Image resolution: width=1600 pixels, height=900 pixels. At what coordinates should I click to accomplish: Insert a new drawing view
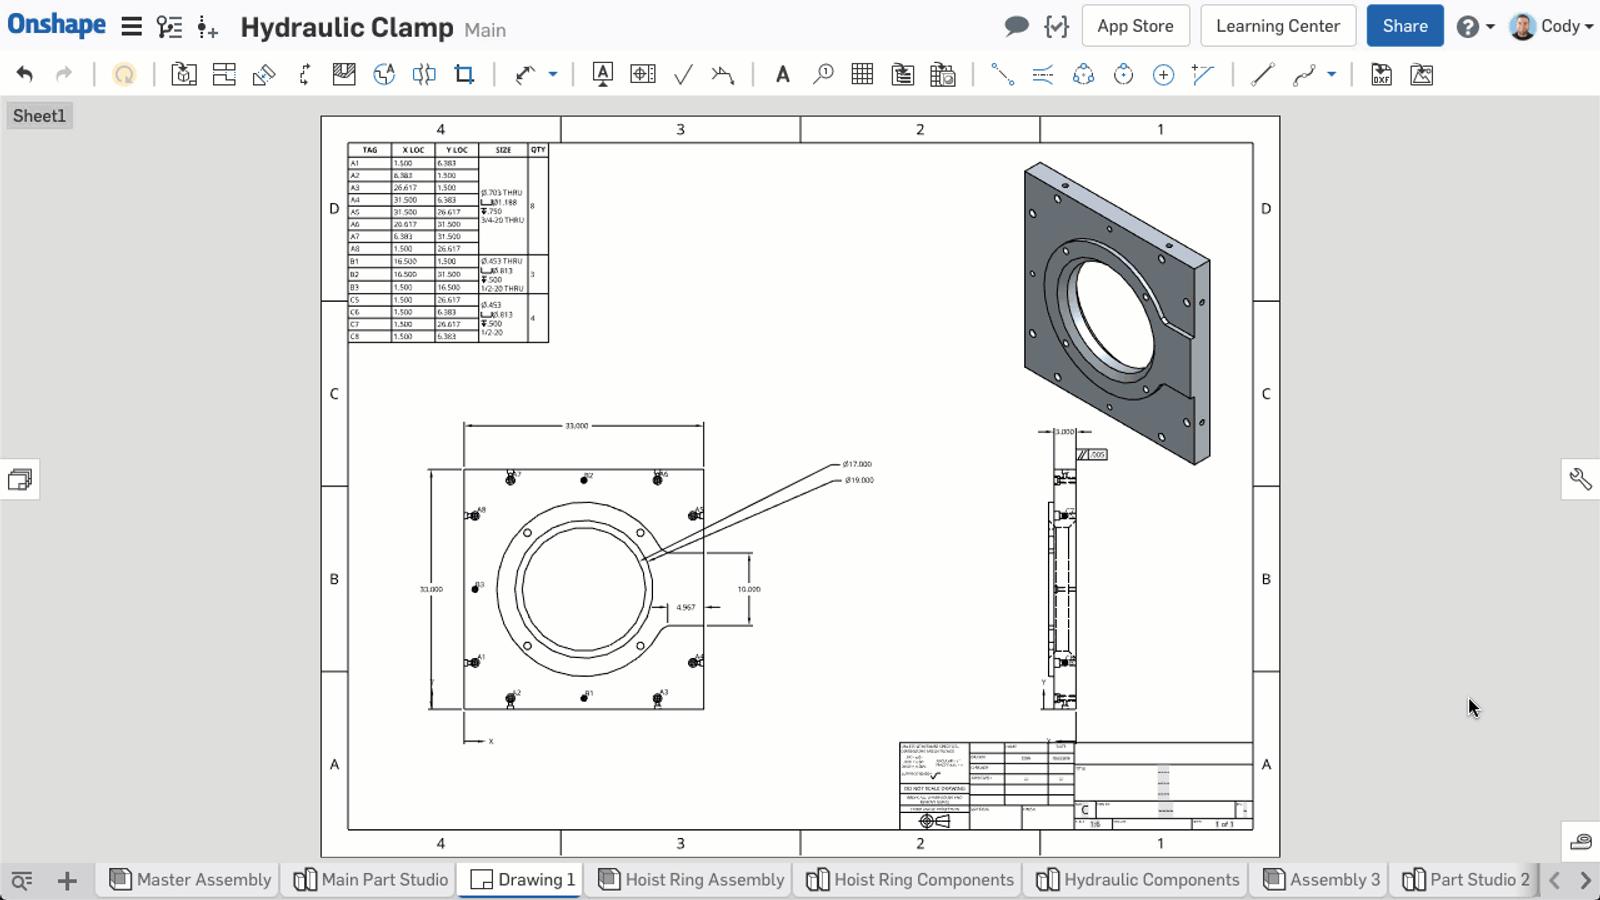click(x=184, y=73)
